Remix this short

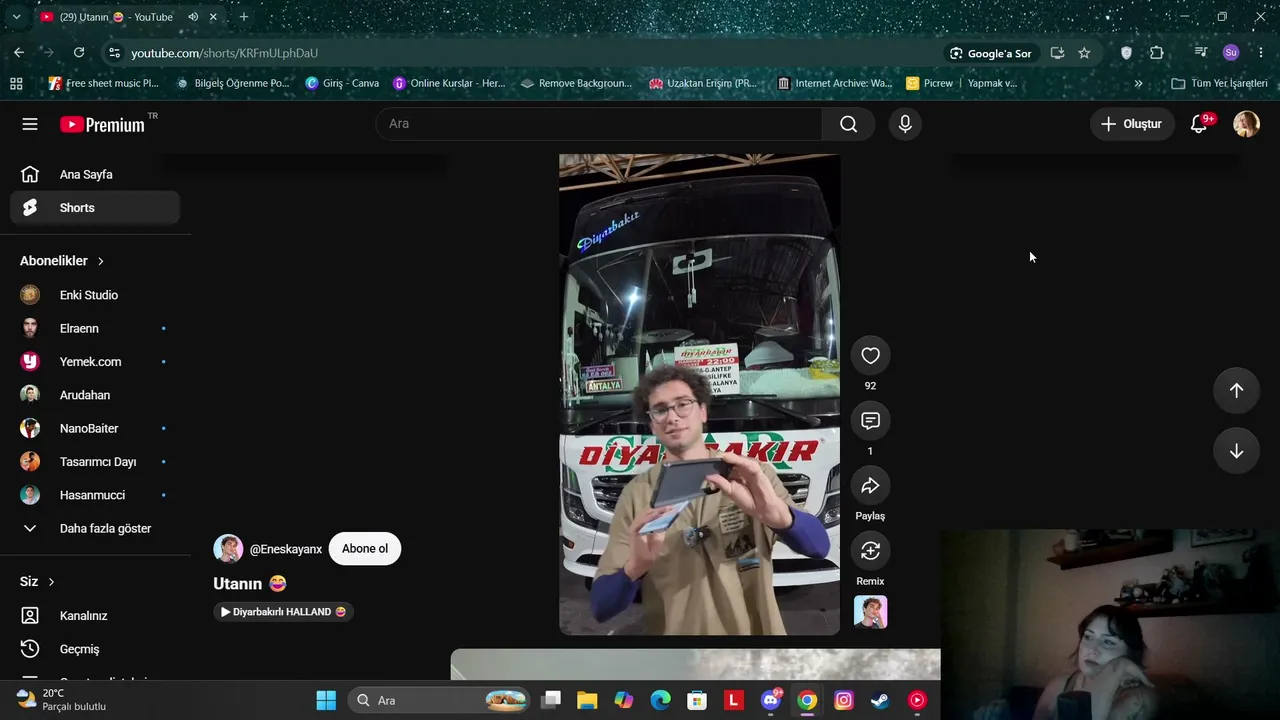pyautogui.click(x=870, y=551)
